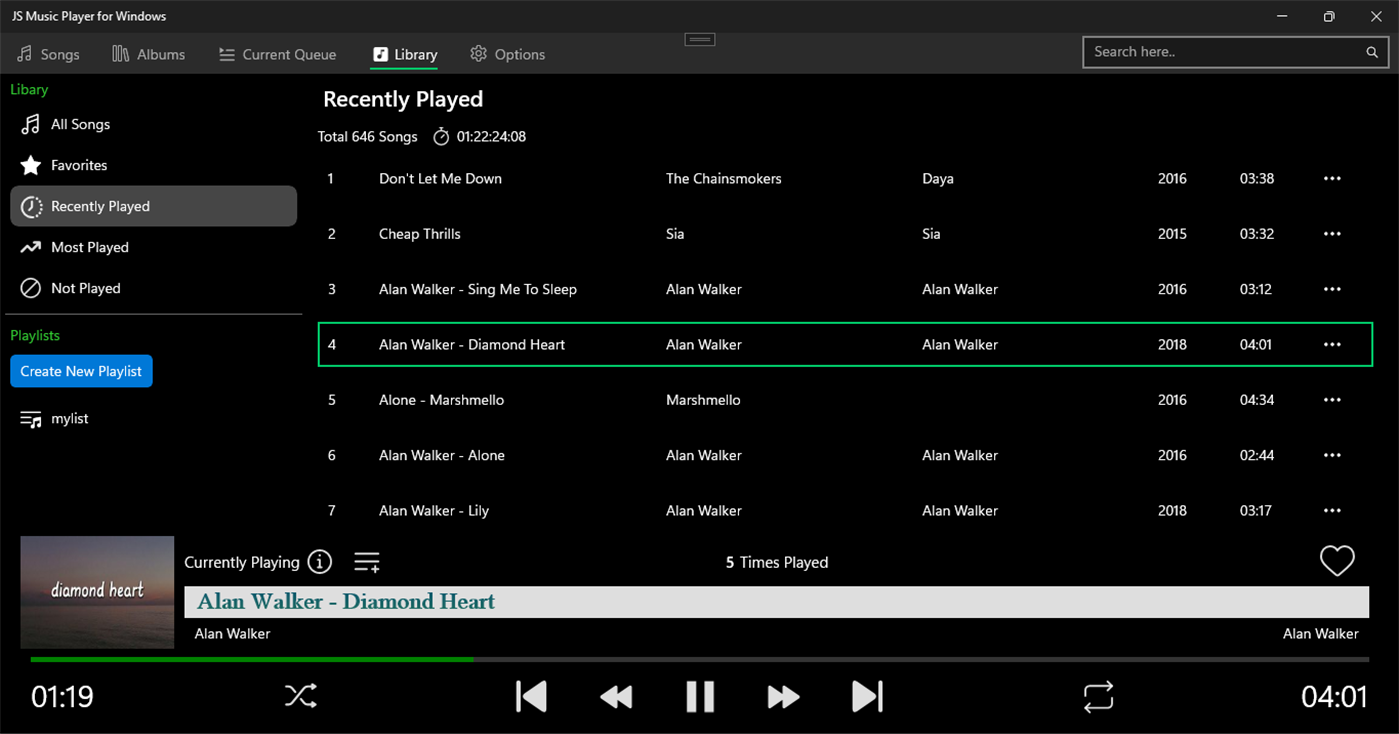Open the mylist playlist
The image size is (1399, 734).
(x=67, y=418)
